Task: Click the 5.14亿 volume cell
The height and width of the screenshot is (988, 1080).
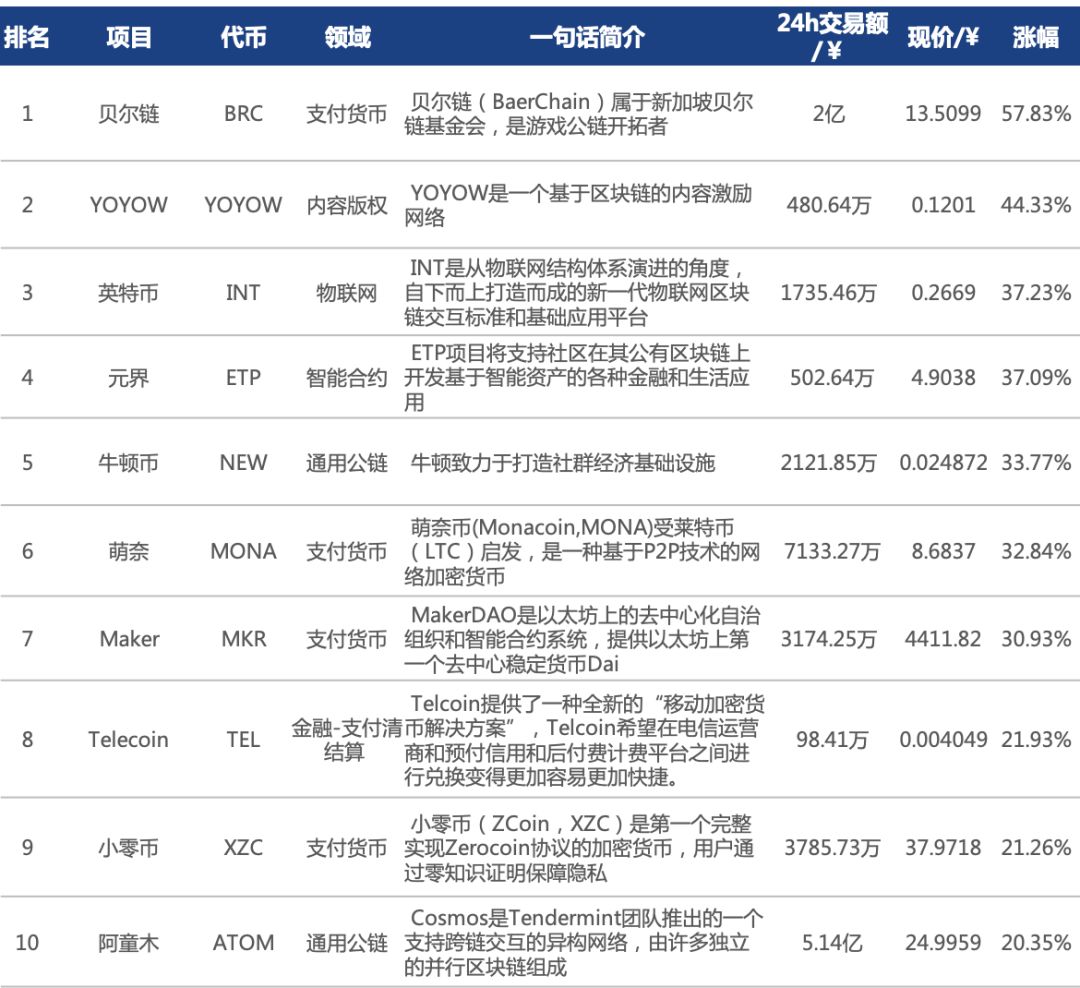Action: (831, 942)
